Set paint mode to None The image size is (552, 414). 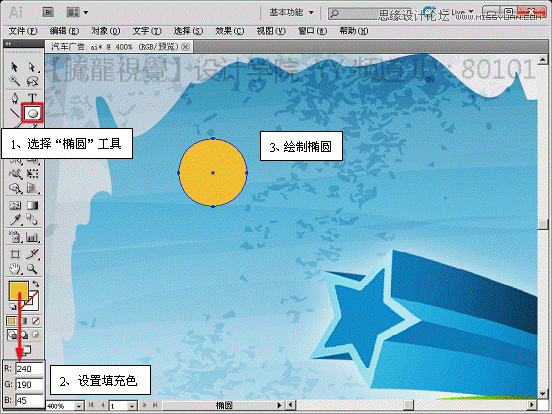click(36, 321)
